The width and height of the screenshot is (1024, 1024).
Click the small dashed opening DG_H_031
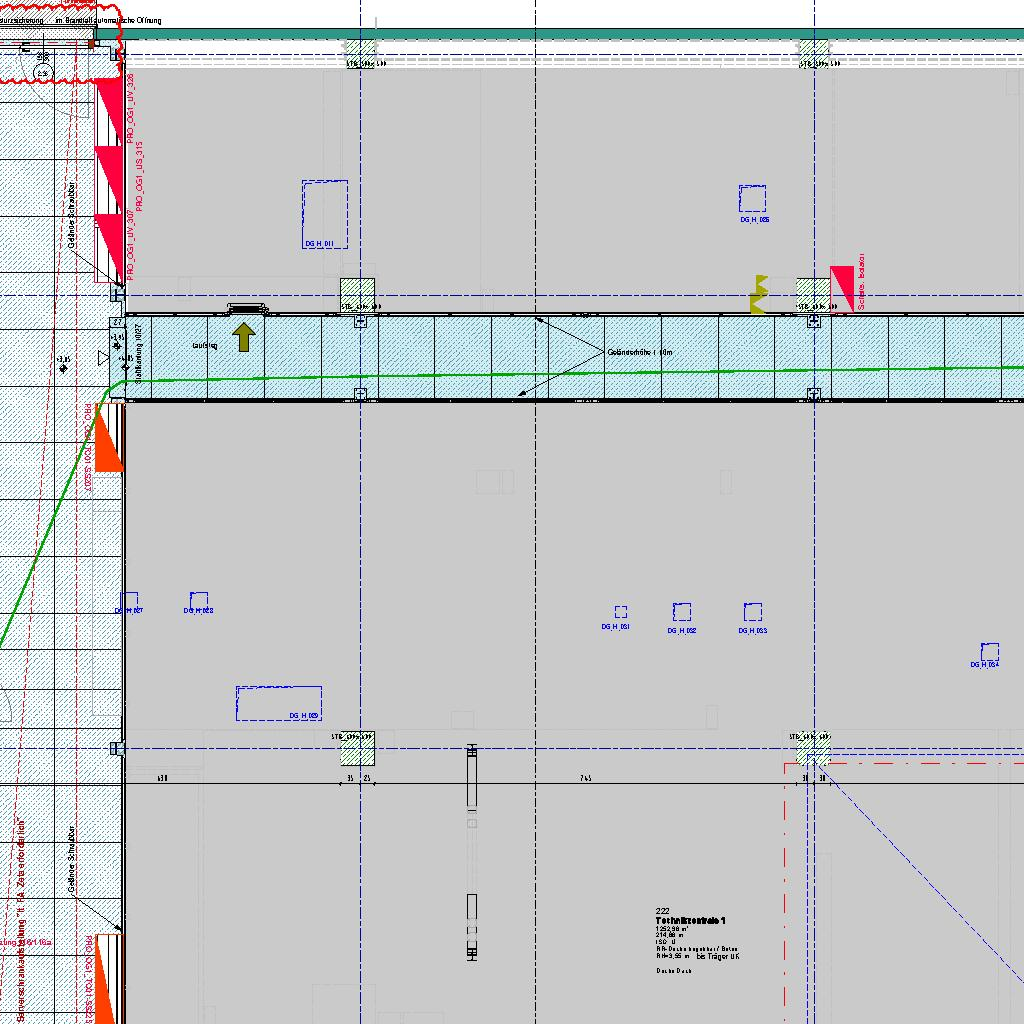[620, 612]
